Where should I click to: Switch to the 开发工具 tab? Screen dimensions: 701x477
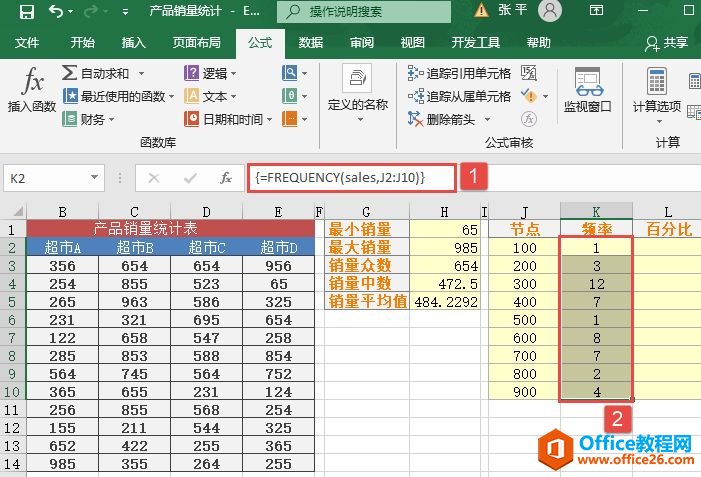click(475, 43)
